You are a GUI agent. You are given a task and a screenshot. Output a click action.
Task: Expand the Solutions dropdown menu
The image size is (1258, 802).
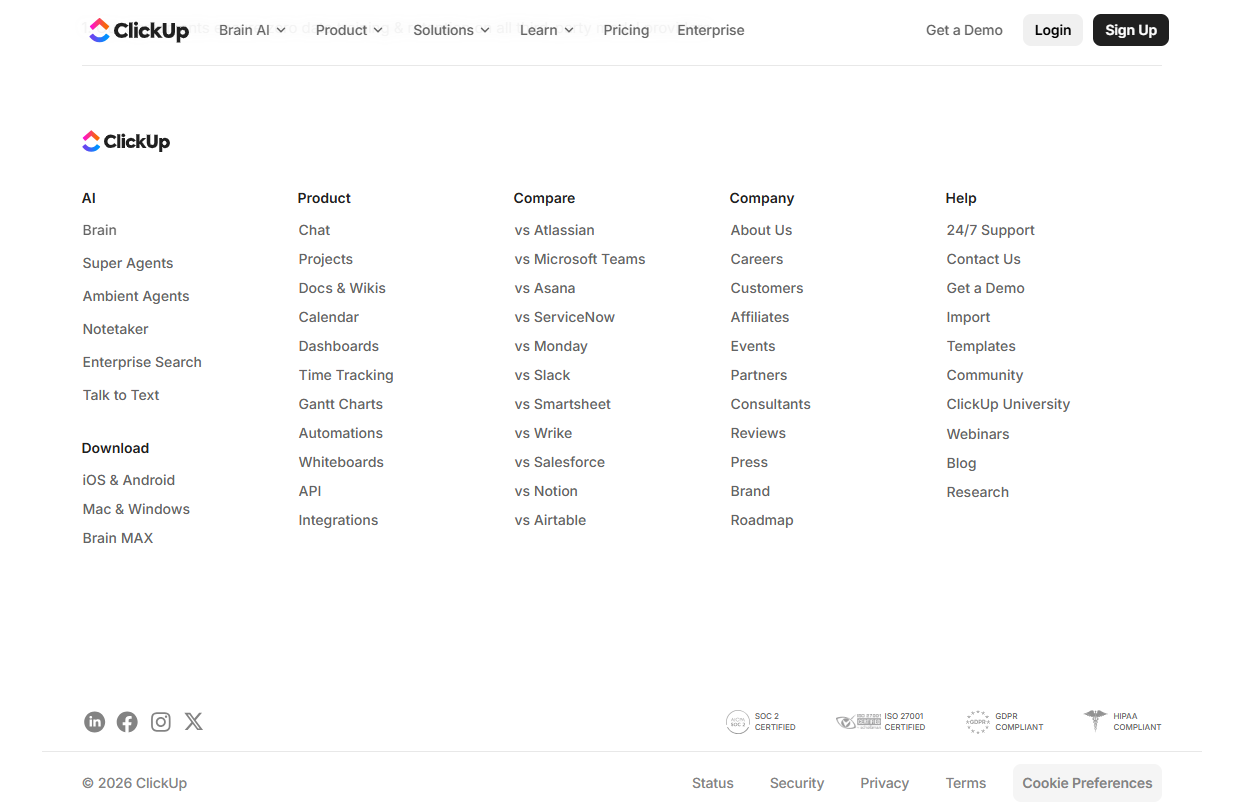coord(451,30)
